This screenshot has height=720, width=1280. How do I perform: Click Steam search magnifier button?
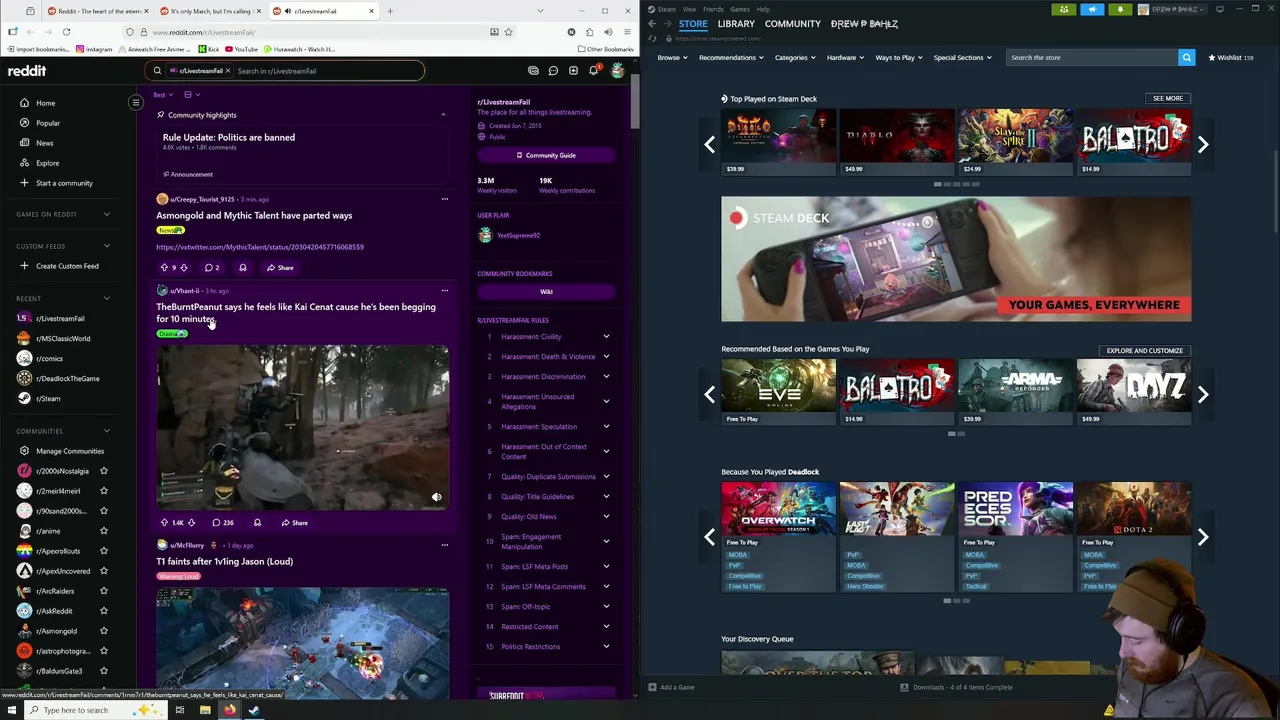[1186, 57]
